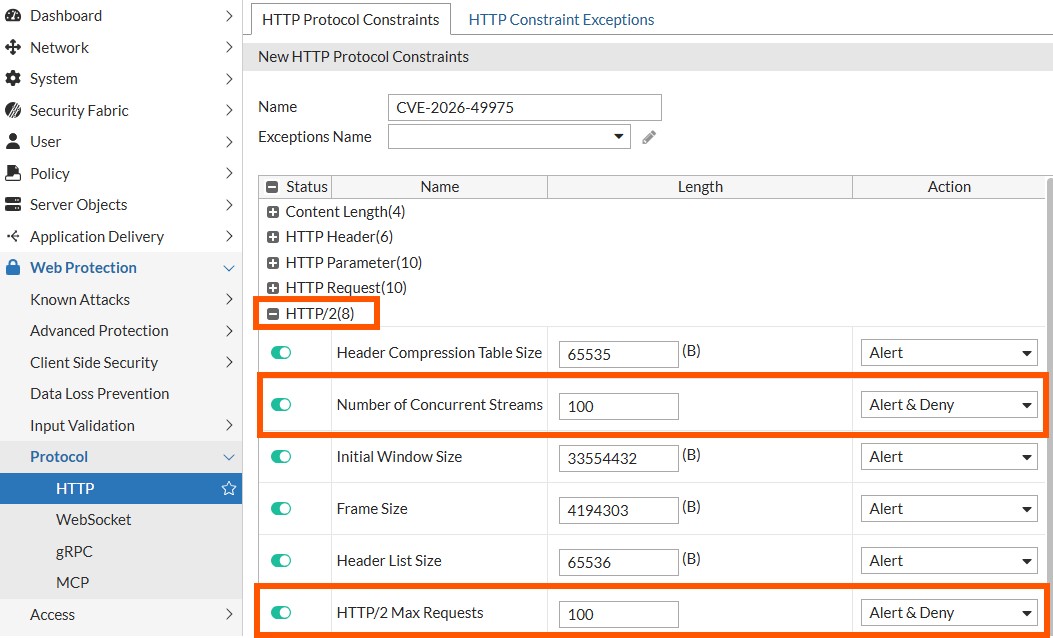Image resolution: width=1053 pixels, height=638 pixels.
Task: Open Input Validation submenu
Action: coord(121,425)
